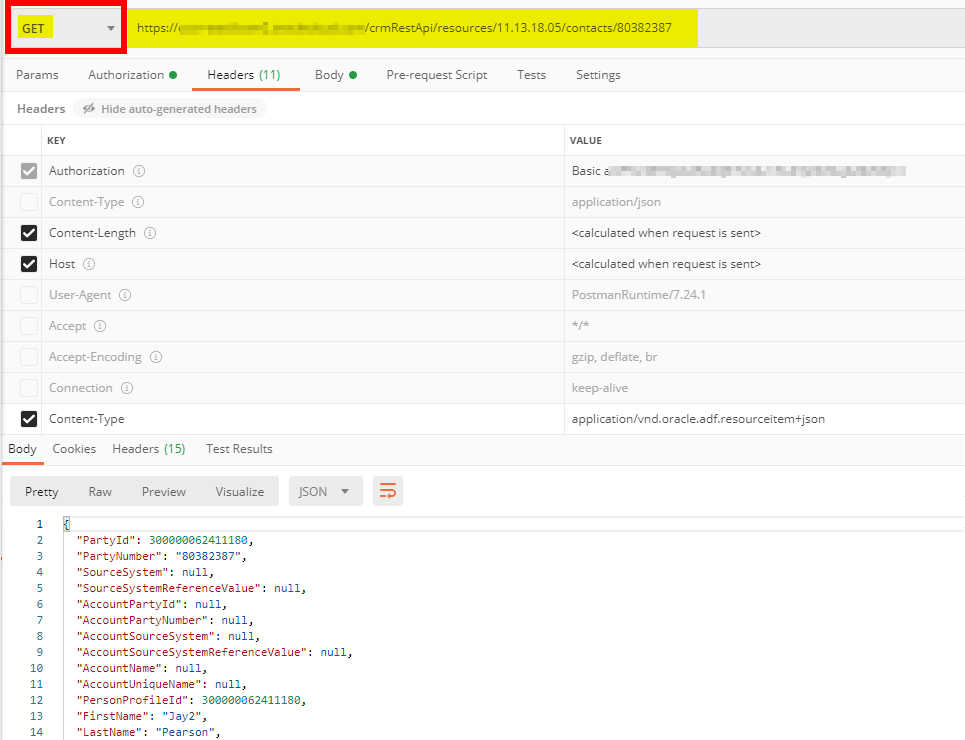Open the JSON format dropdown
The height and width of the screenshot is (740, 965).
[325, 491]
